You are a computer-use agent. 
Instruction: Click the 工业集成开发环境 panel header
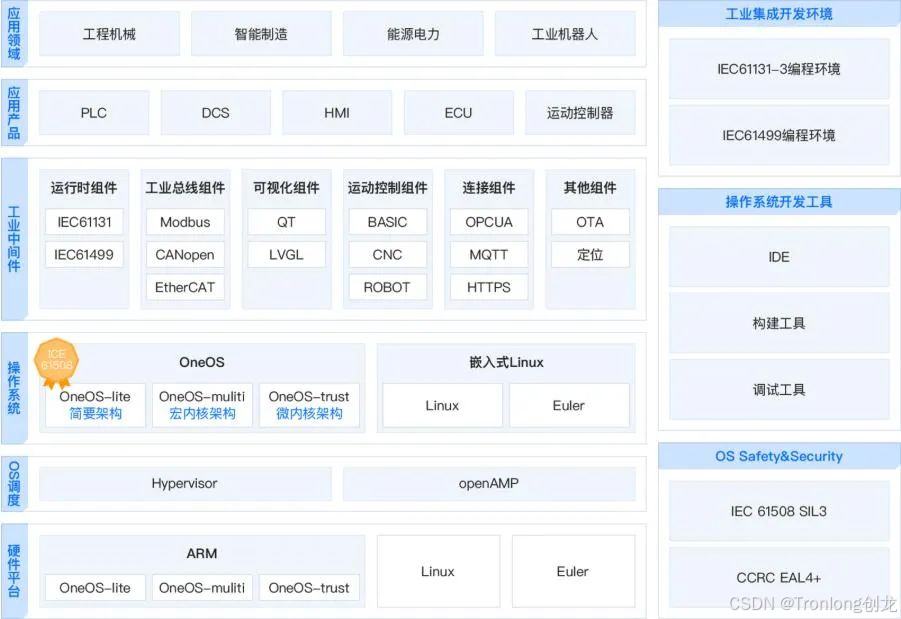click(779, 14)
